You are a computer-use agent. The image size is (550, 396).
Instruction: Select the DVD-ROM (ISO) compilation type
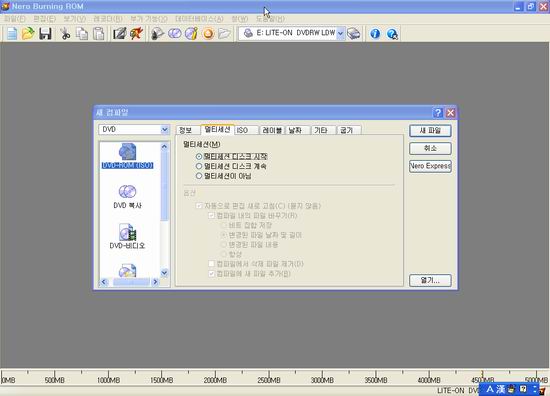click(127, 156)
